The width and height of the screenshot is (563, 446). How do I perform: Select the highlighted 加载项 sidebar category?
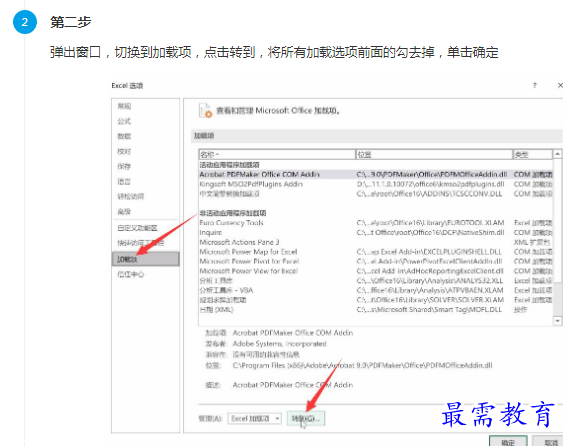tap(145, 259)
